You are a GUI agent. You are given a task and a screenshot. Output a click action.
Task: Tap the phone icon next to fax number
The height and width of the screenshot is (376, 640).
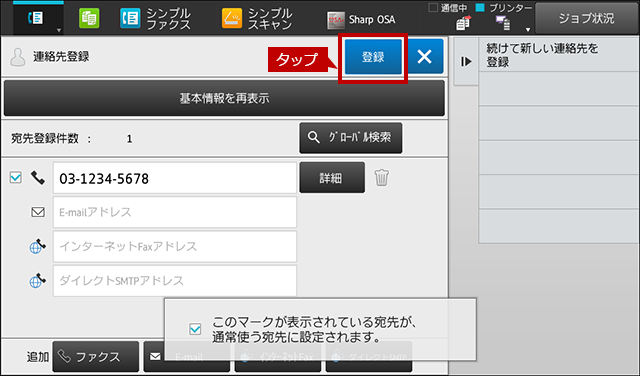[x=38, y=178]
